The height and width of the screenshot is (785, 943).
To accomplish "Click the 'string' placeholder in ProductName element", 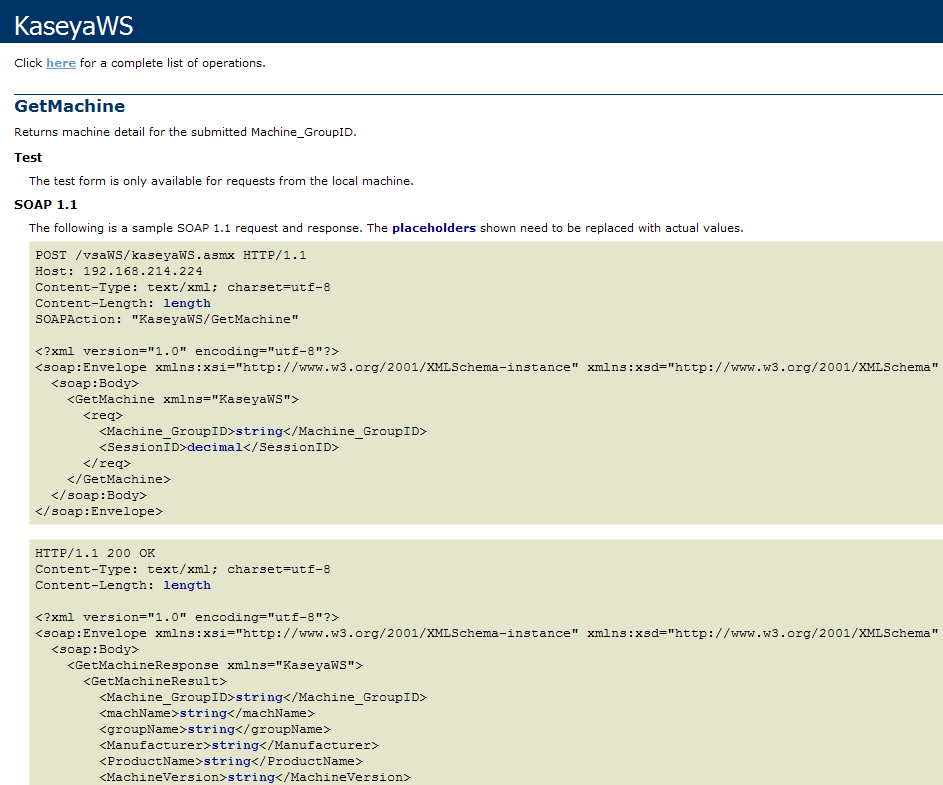I will [227, 762].
